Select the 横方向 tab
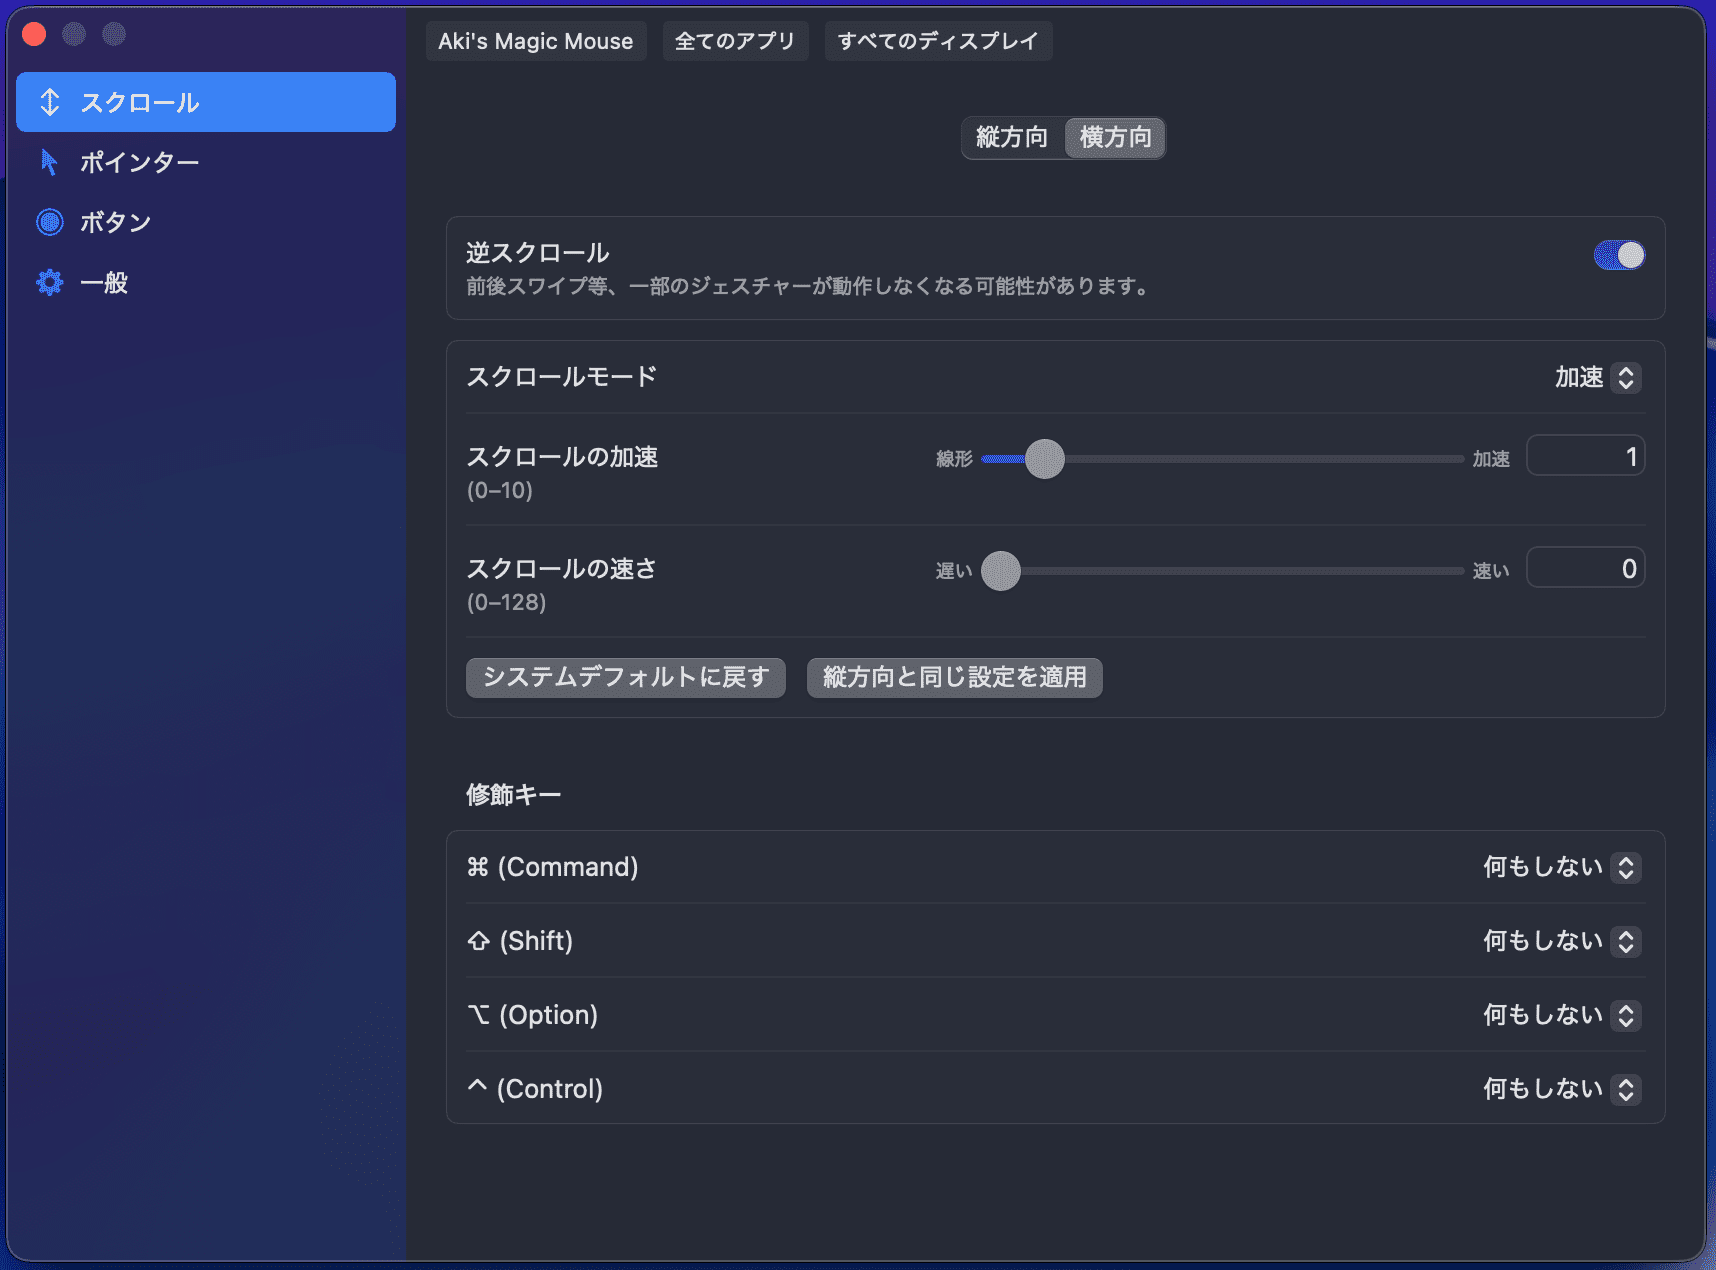Image resolution: width=1716 pixels, height=1270 pixels. 1115,138
